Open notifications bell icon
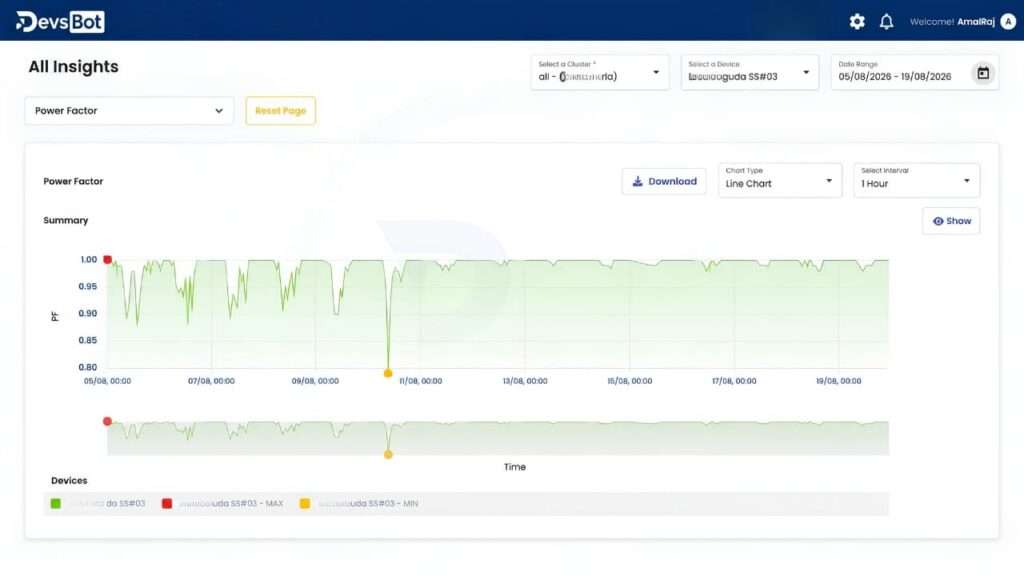The height and width of the screenshot is (576, 1024). (886, 22)
